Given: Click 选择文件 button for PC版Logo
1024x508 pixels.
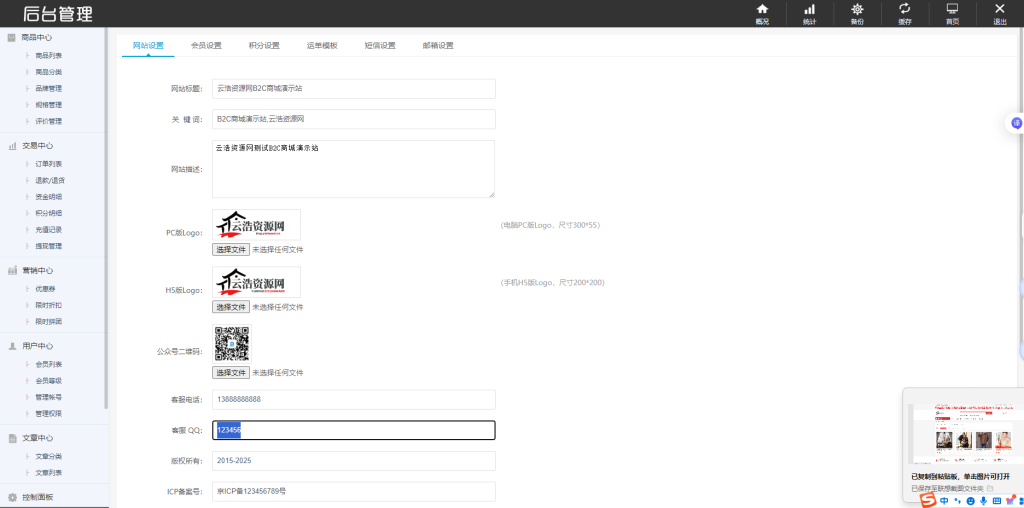Looking at the screenshot, I should click(x=231, y=249).
